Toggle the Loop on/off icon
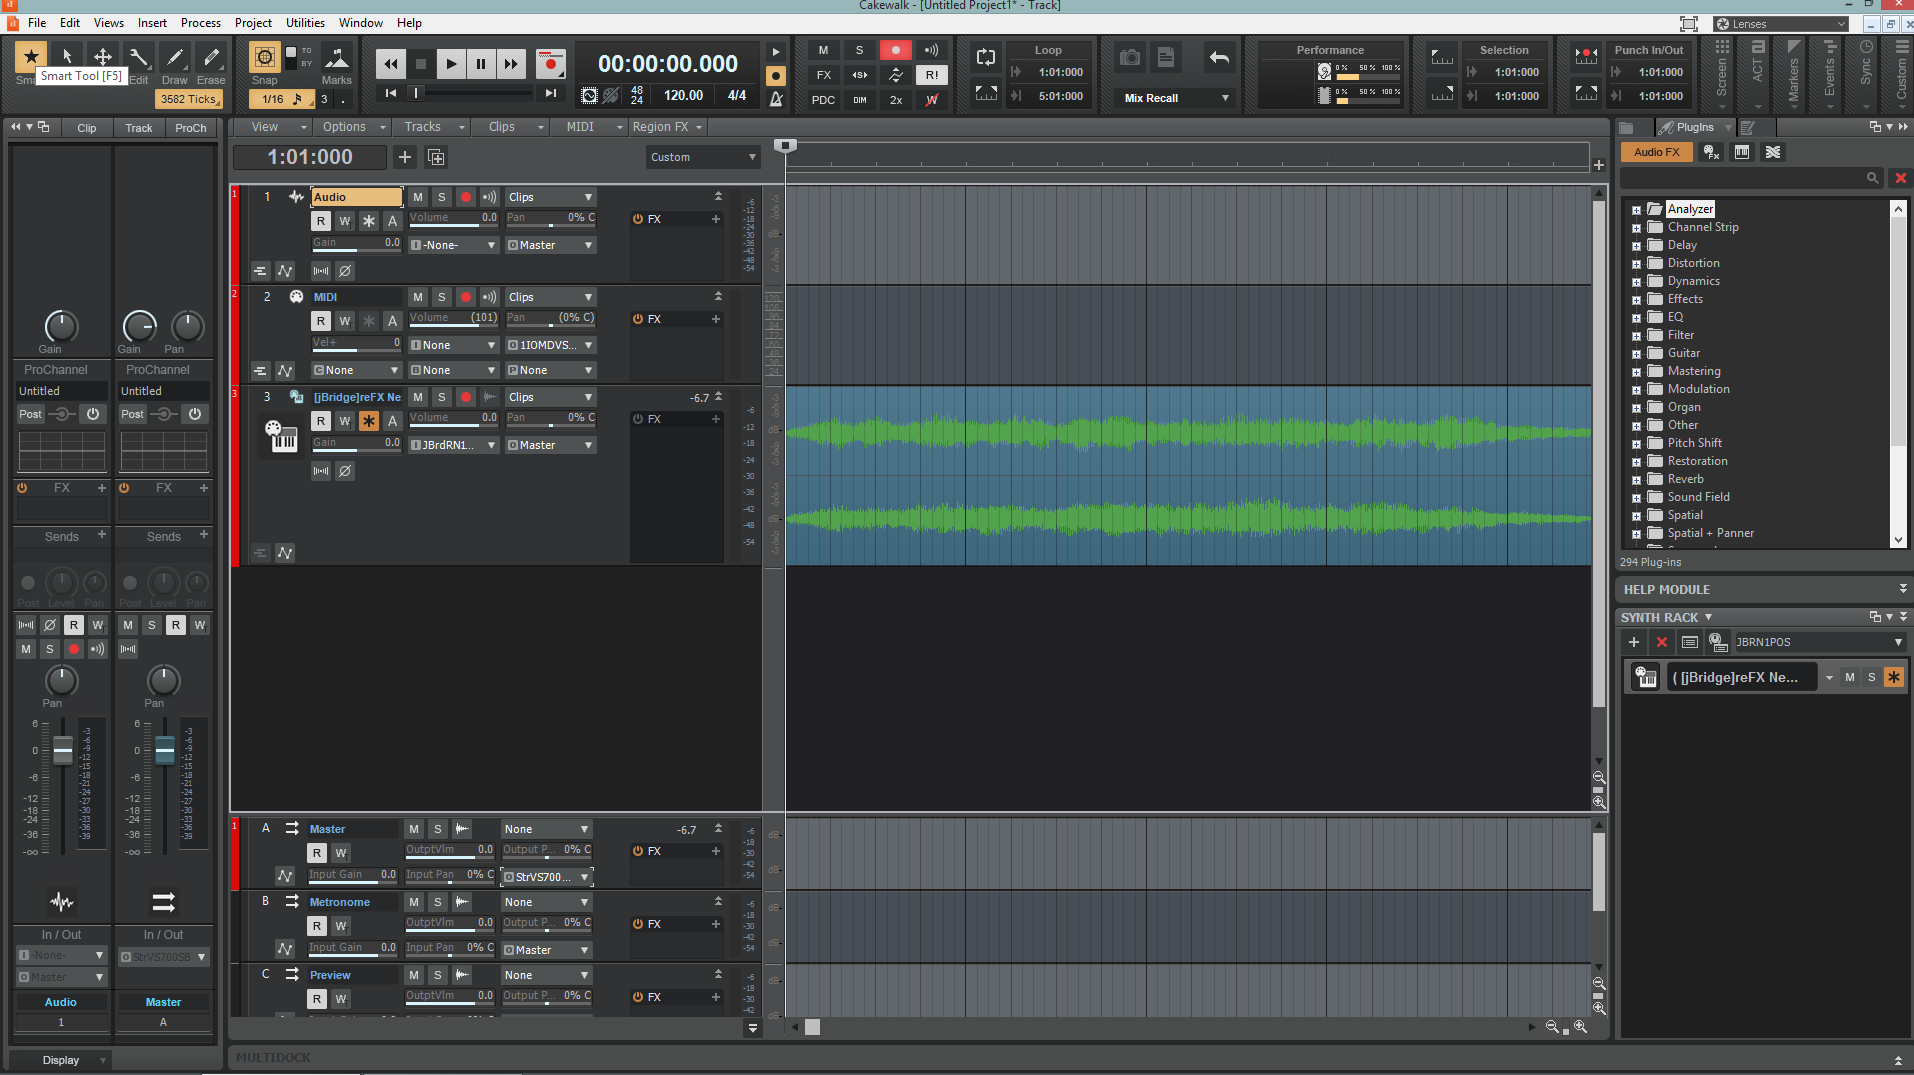Image resolution: width=1914 pixels, height=1075 pixels. [x=986, y=58]
